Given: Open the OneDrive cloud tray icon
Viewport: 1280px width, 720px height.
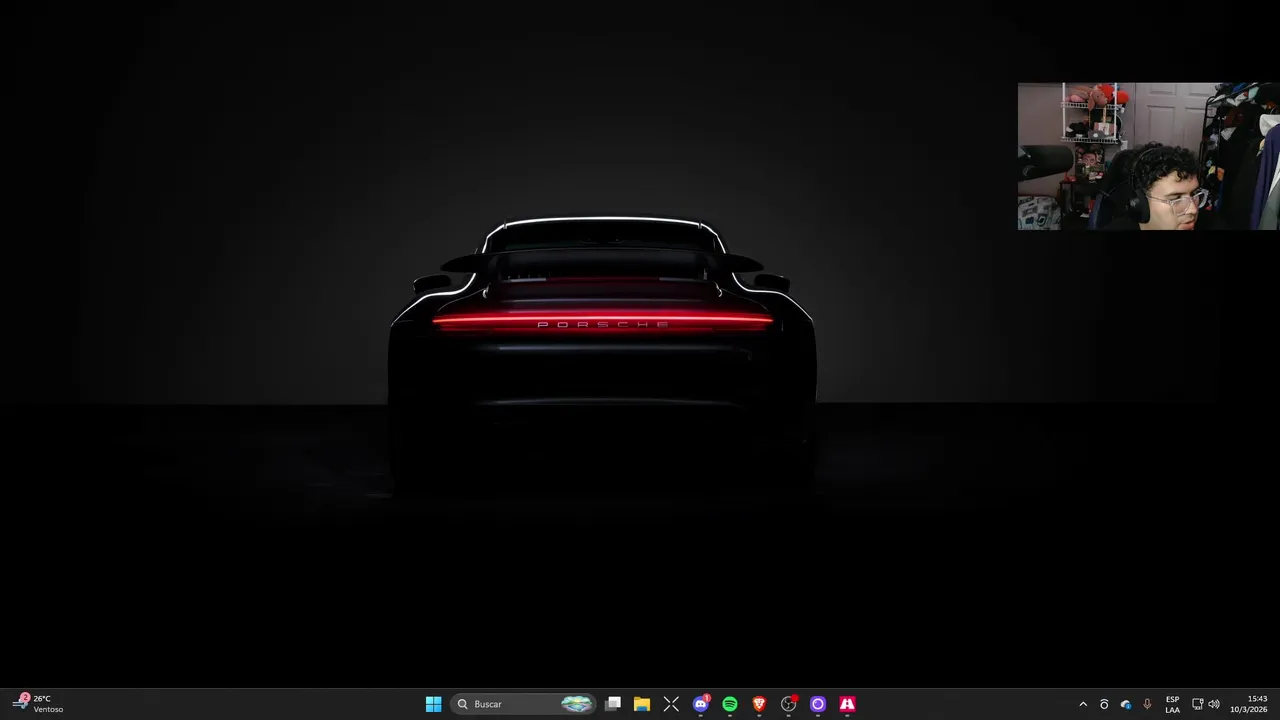Looking at the screenshot, I should click(1126, 704).
